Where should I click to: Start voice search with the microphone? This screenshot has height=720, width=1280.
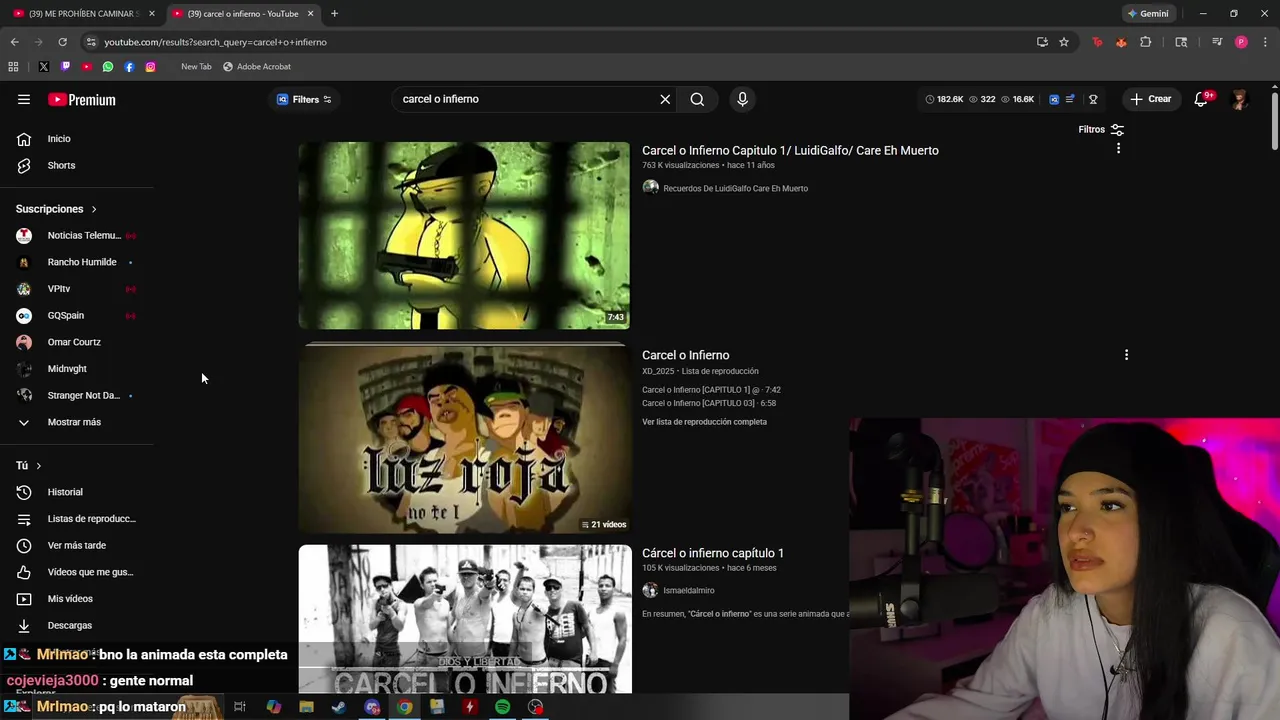coord(742,99)
